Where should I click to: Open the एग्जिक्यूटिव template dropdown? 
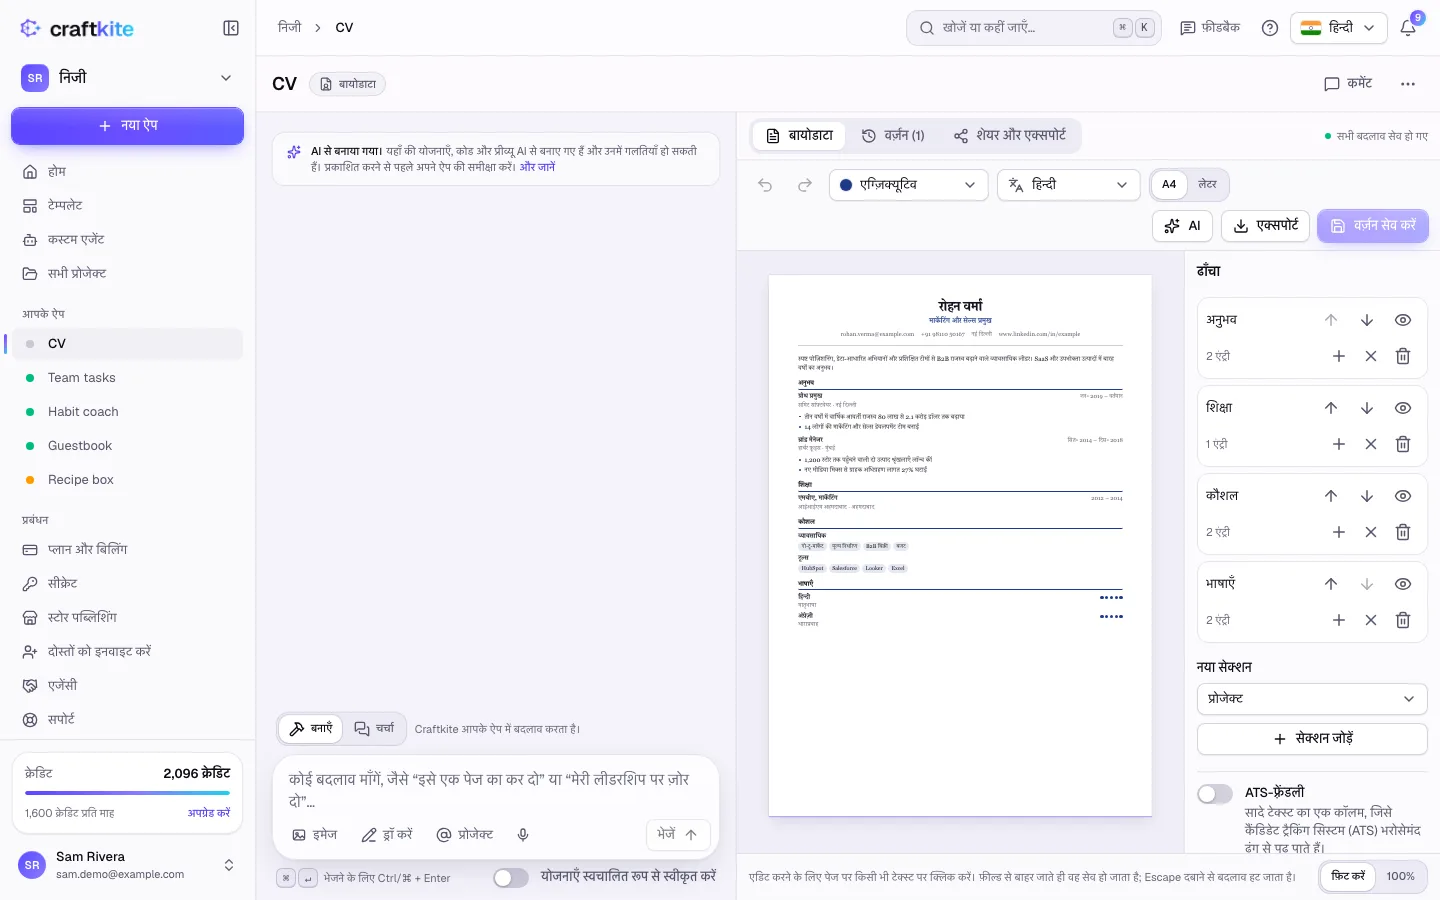point(909,185)
